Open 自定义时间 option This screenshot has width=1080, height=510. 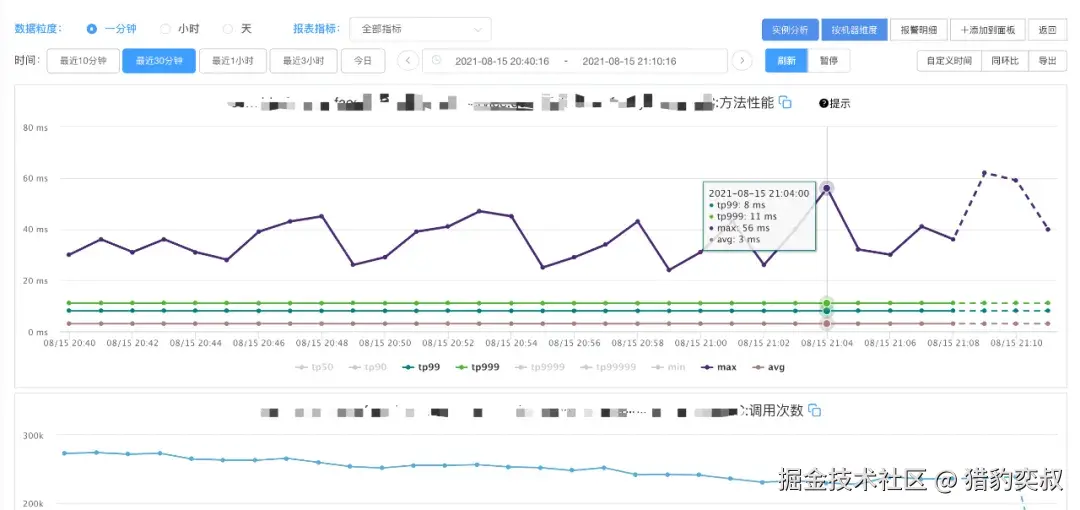[x=949, y=61]
